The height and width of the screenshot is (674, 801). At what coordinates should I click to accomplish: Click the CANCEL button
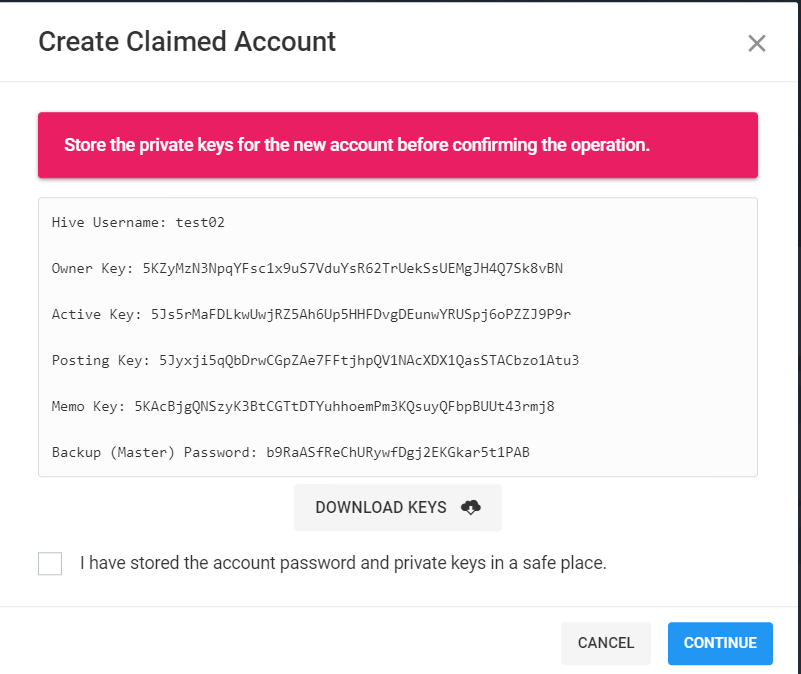pos(606,643)
